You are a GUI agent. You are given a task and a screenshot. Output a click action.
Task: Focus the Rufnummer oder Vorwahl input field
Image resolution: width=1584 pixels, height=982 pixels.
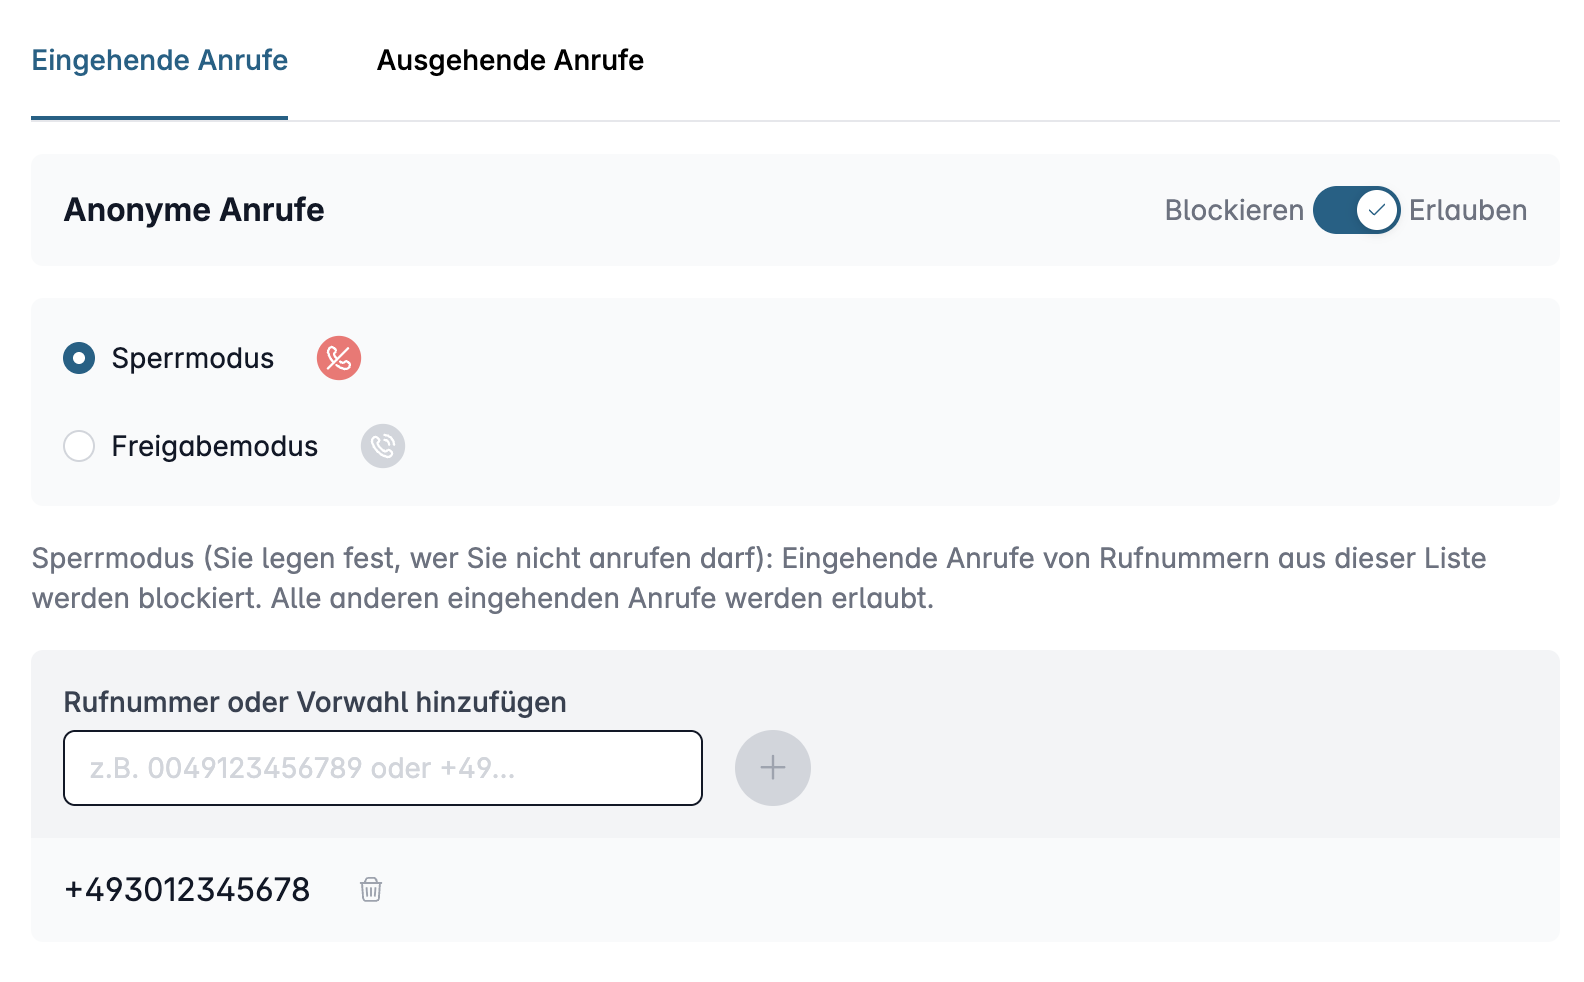383,768
